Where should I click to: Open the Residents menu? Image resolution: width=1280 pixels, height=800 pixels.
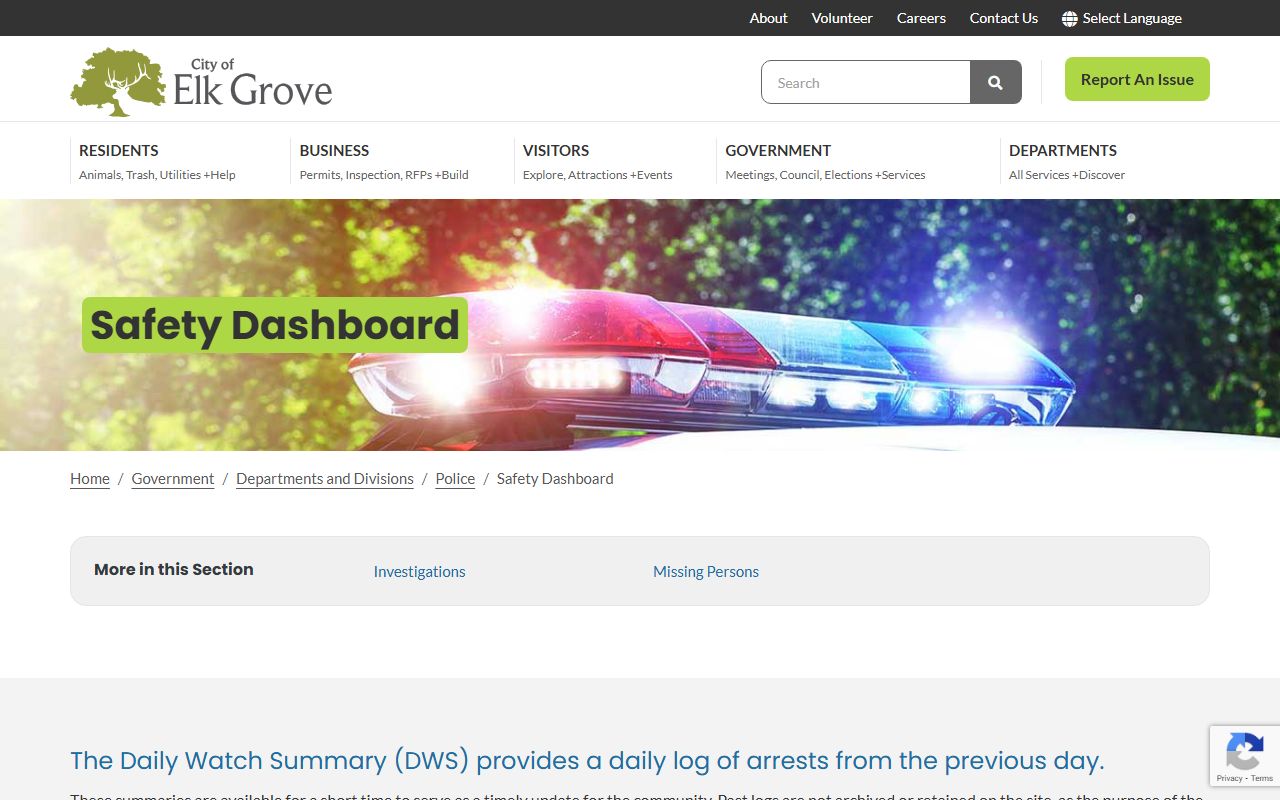point(157,161)
